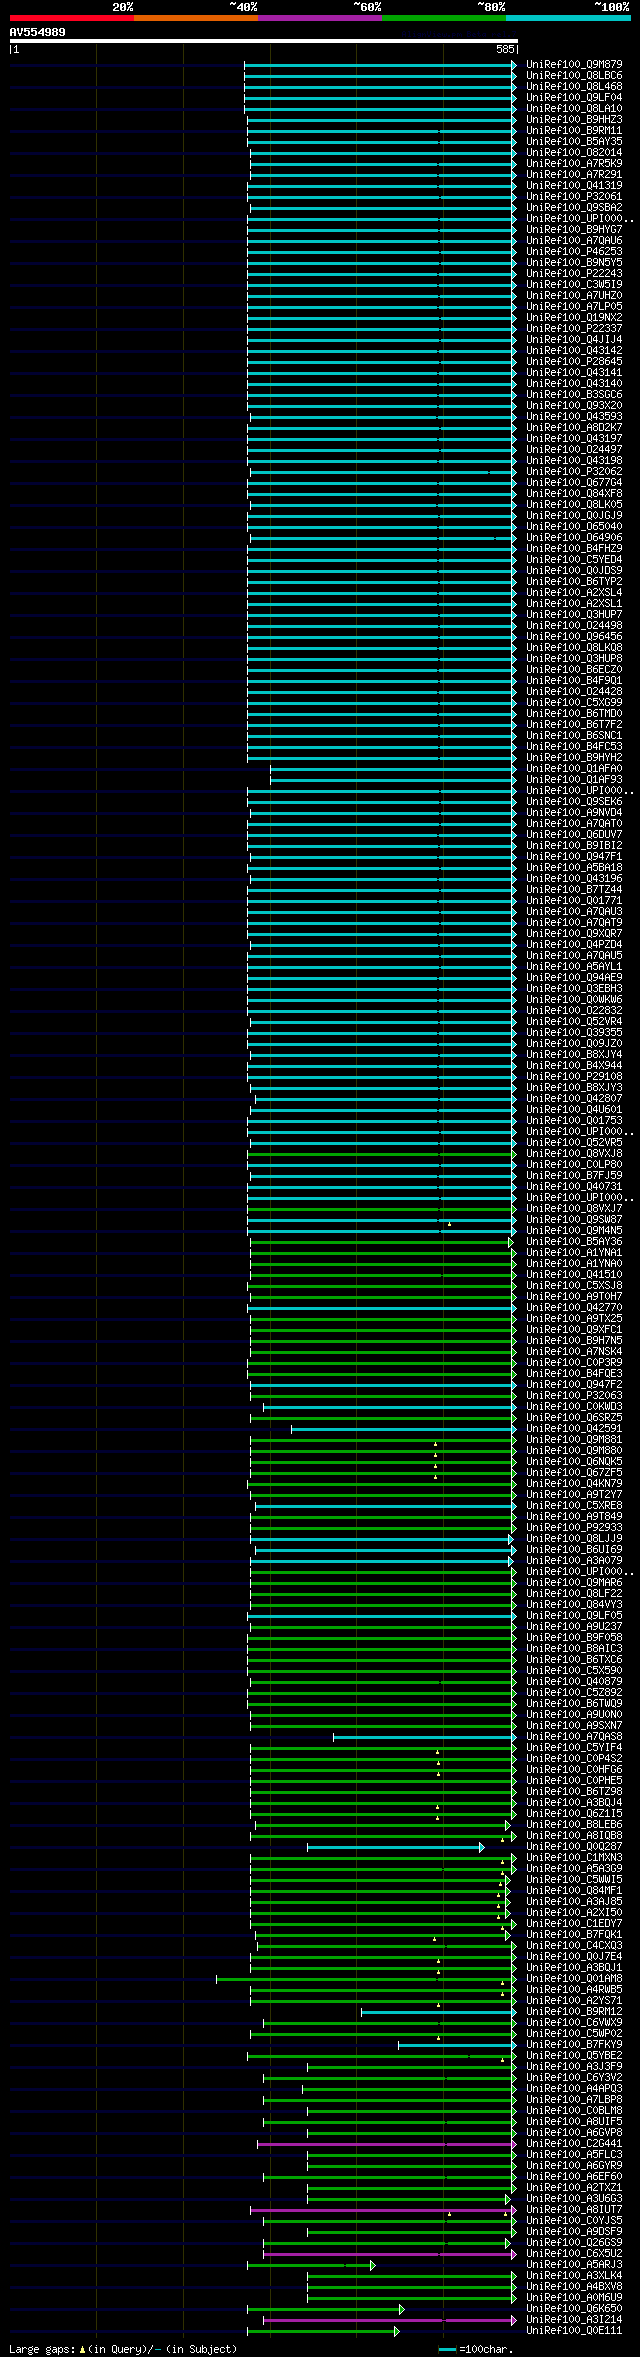Click yellow gap marker on the UniRef100_Q9SW87 row
Viewport: 640px width, 2357px height.
(x=449, y=1224)
